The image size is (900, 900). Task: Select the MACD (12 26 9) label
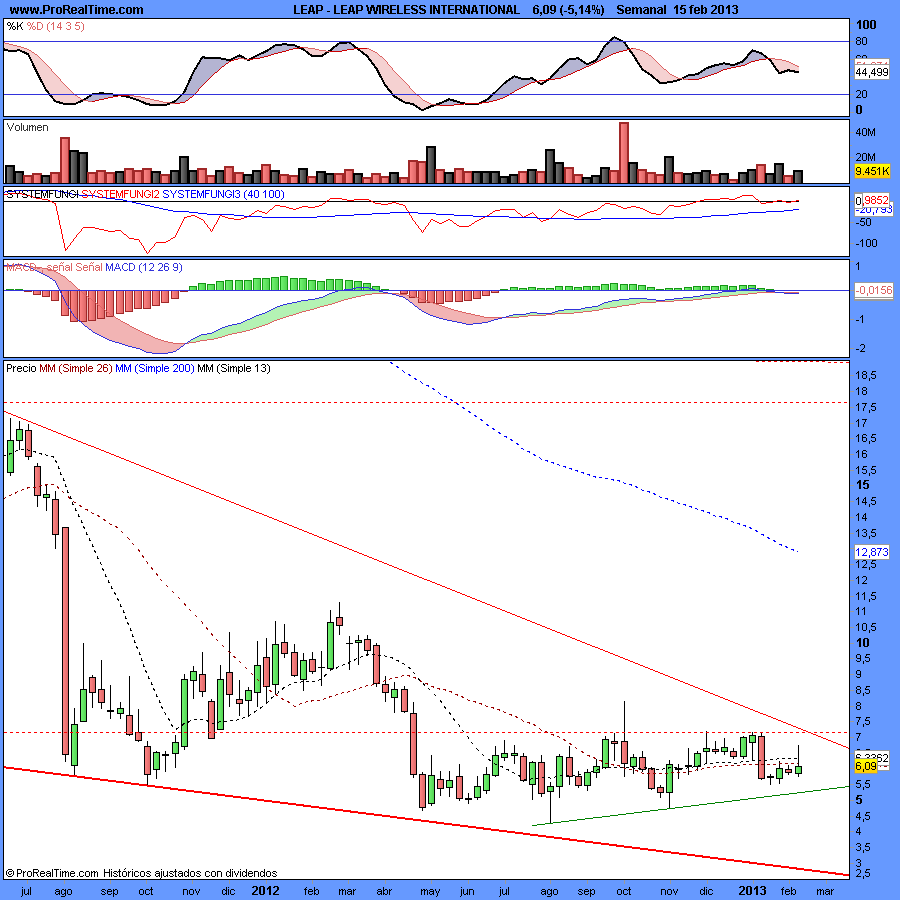tap(143, 267)
